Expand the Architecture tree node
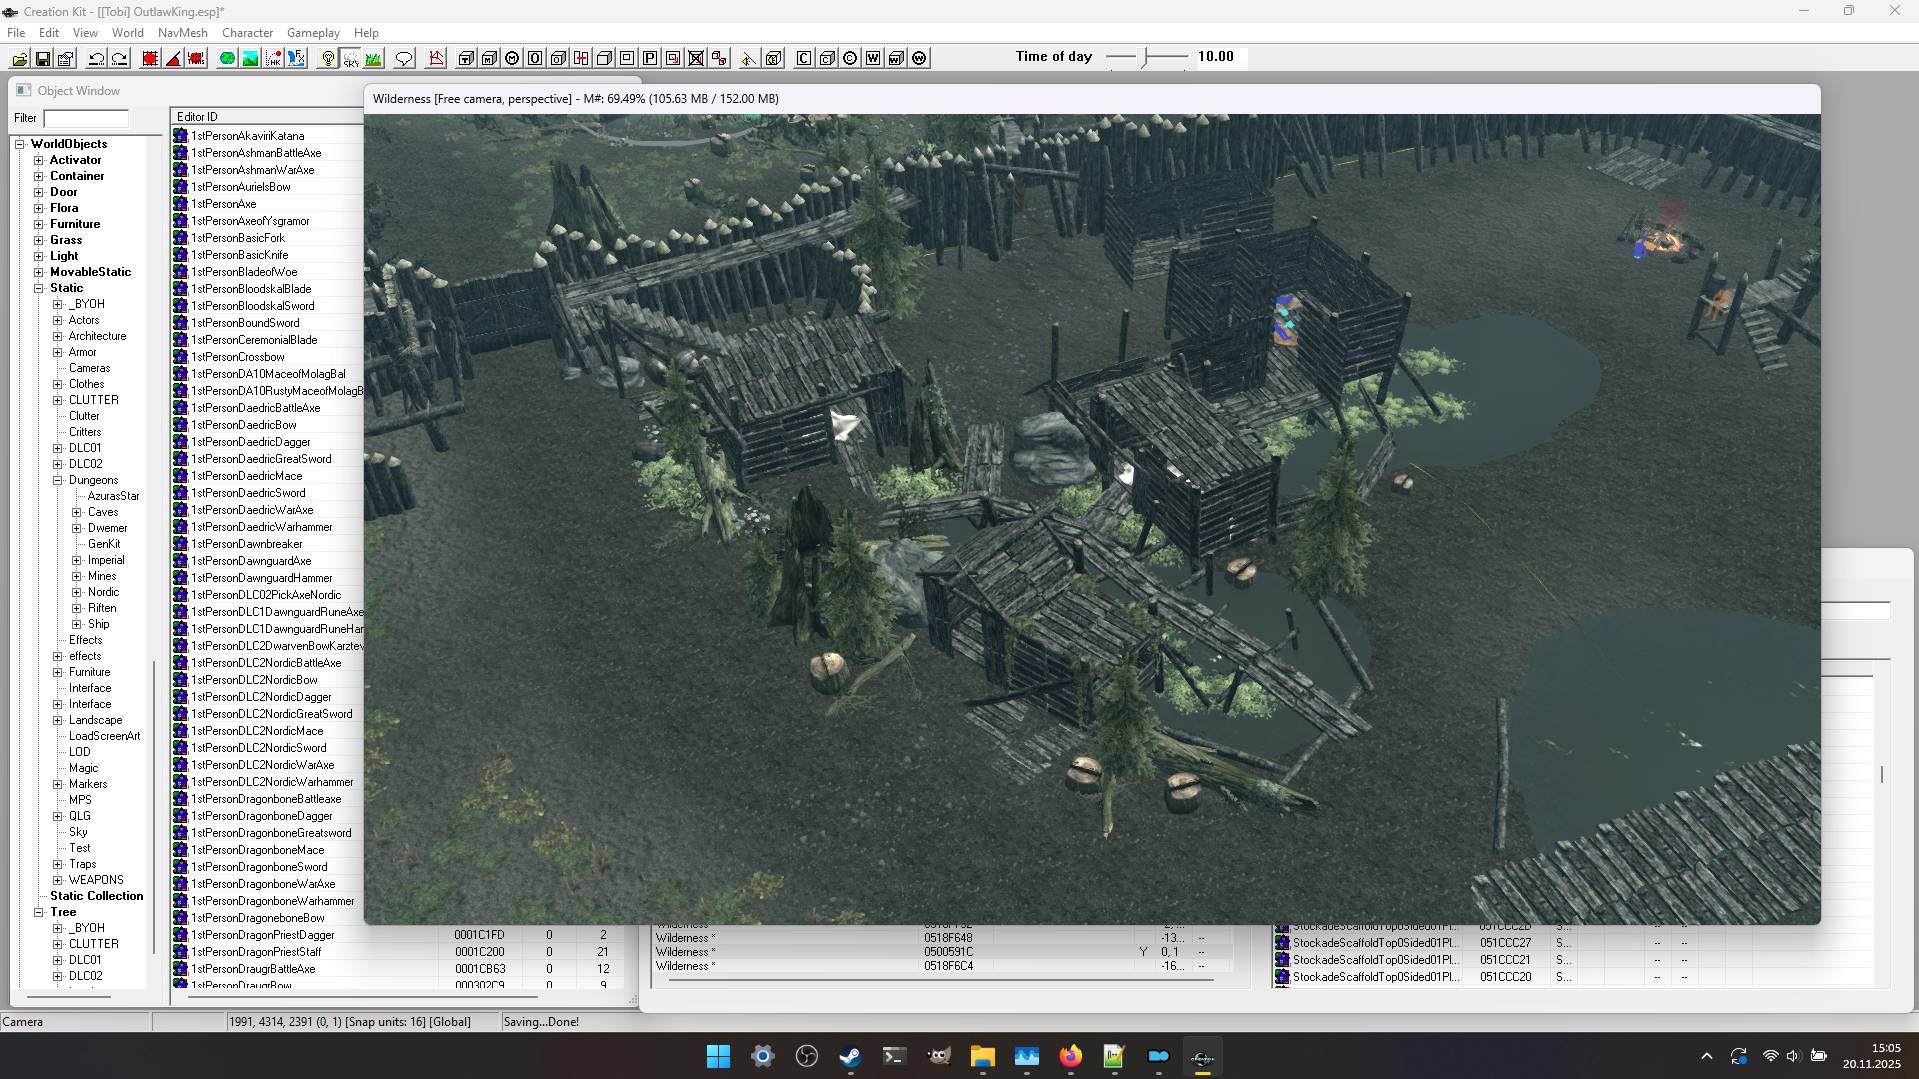This screenshot has height=1079, width=1919. [x=58, y=336]
